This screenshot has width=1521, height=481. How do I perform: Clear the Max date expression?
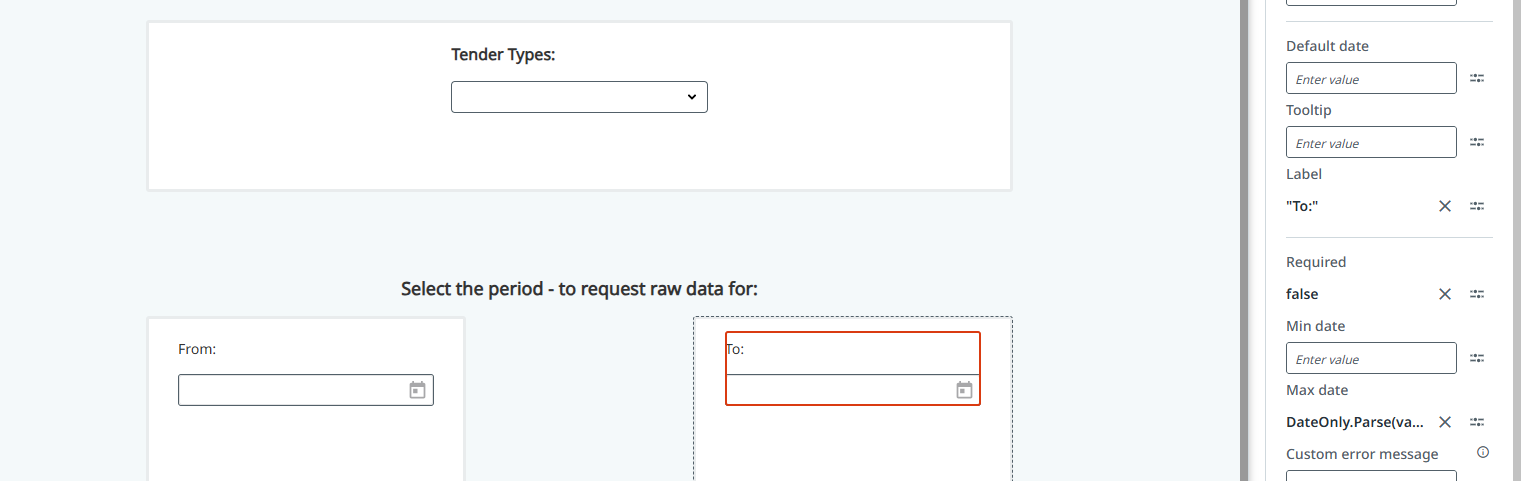click(x=1444, y=422)
